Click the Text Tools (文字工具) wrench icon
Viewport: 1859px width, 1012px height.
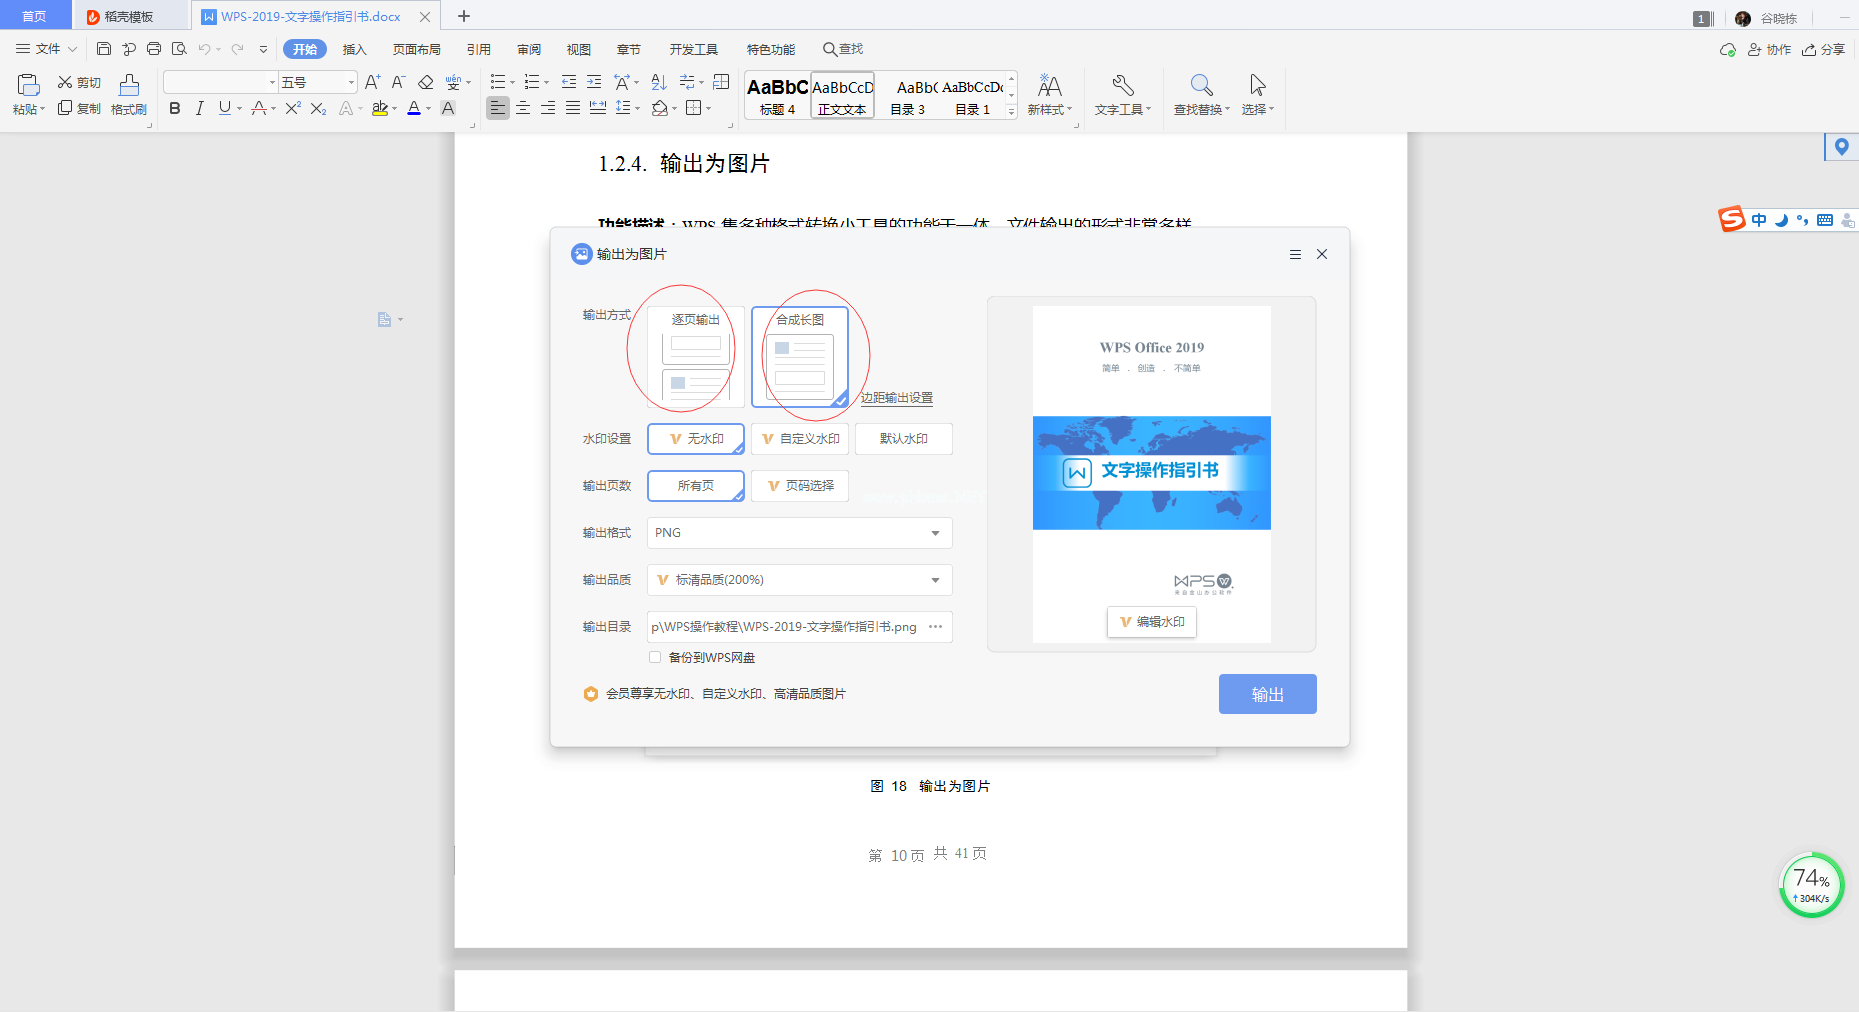(x=1123, y=85)
